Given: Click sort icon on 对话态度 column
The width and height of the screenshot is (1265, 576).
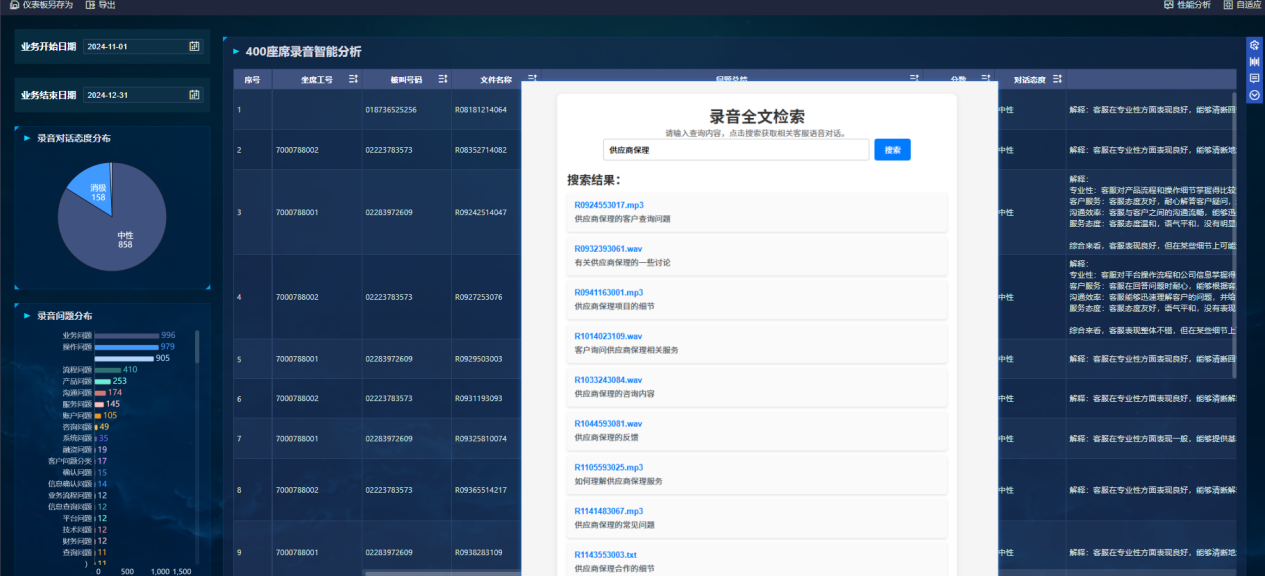Looking at the screenshot, I should coord(1056,79).
